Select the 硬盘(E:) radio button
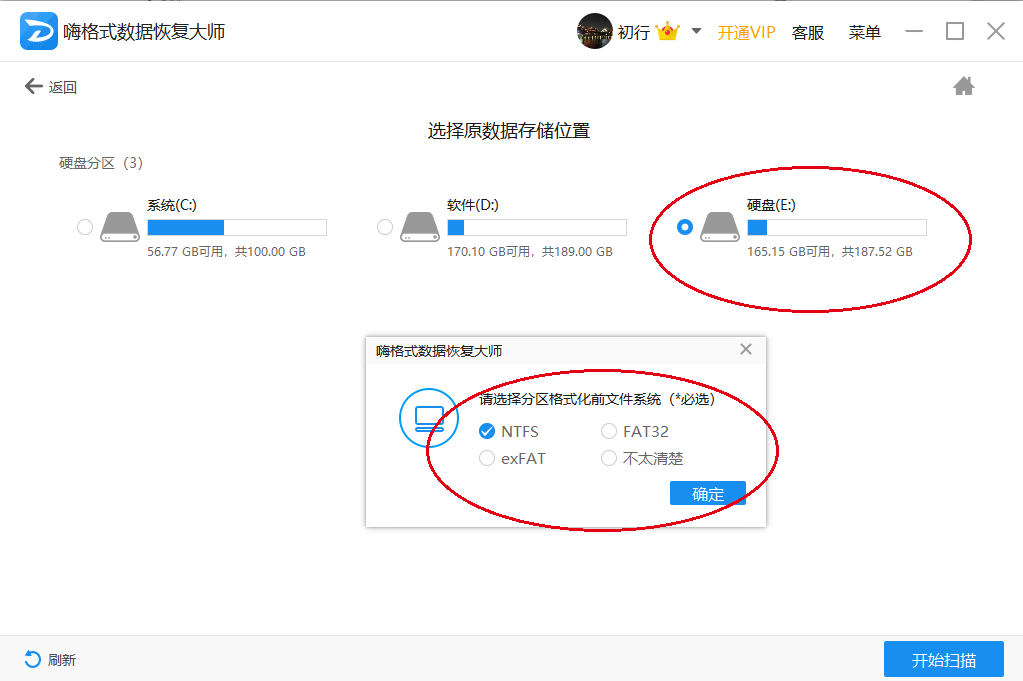The image size is (1023, 681). [x=684, y=227]
